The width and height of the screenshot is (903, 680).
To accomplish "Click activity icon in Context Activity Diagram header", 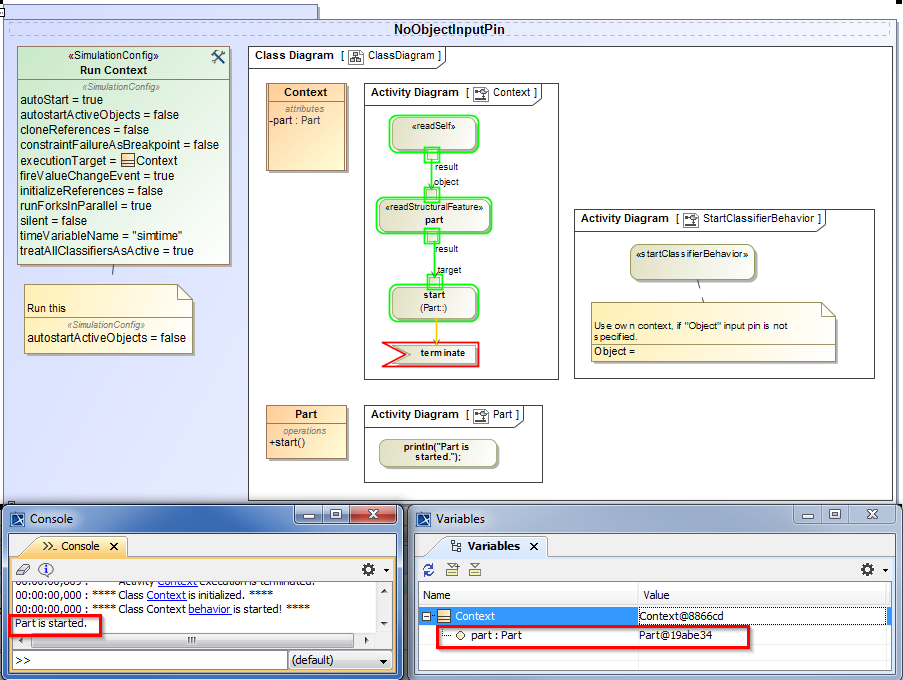I will pyautogui.click(x=481, y=93).
